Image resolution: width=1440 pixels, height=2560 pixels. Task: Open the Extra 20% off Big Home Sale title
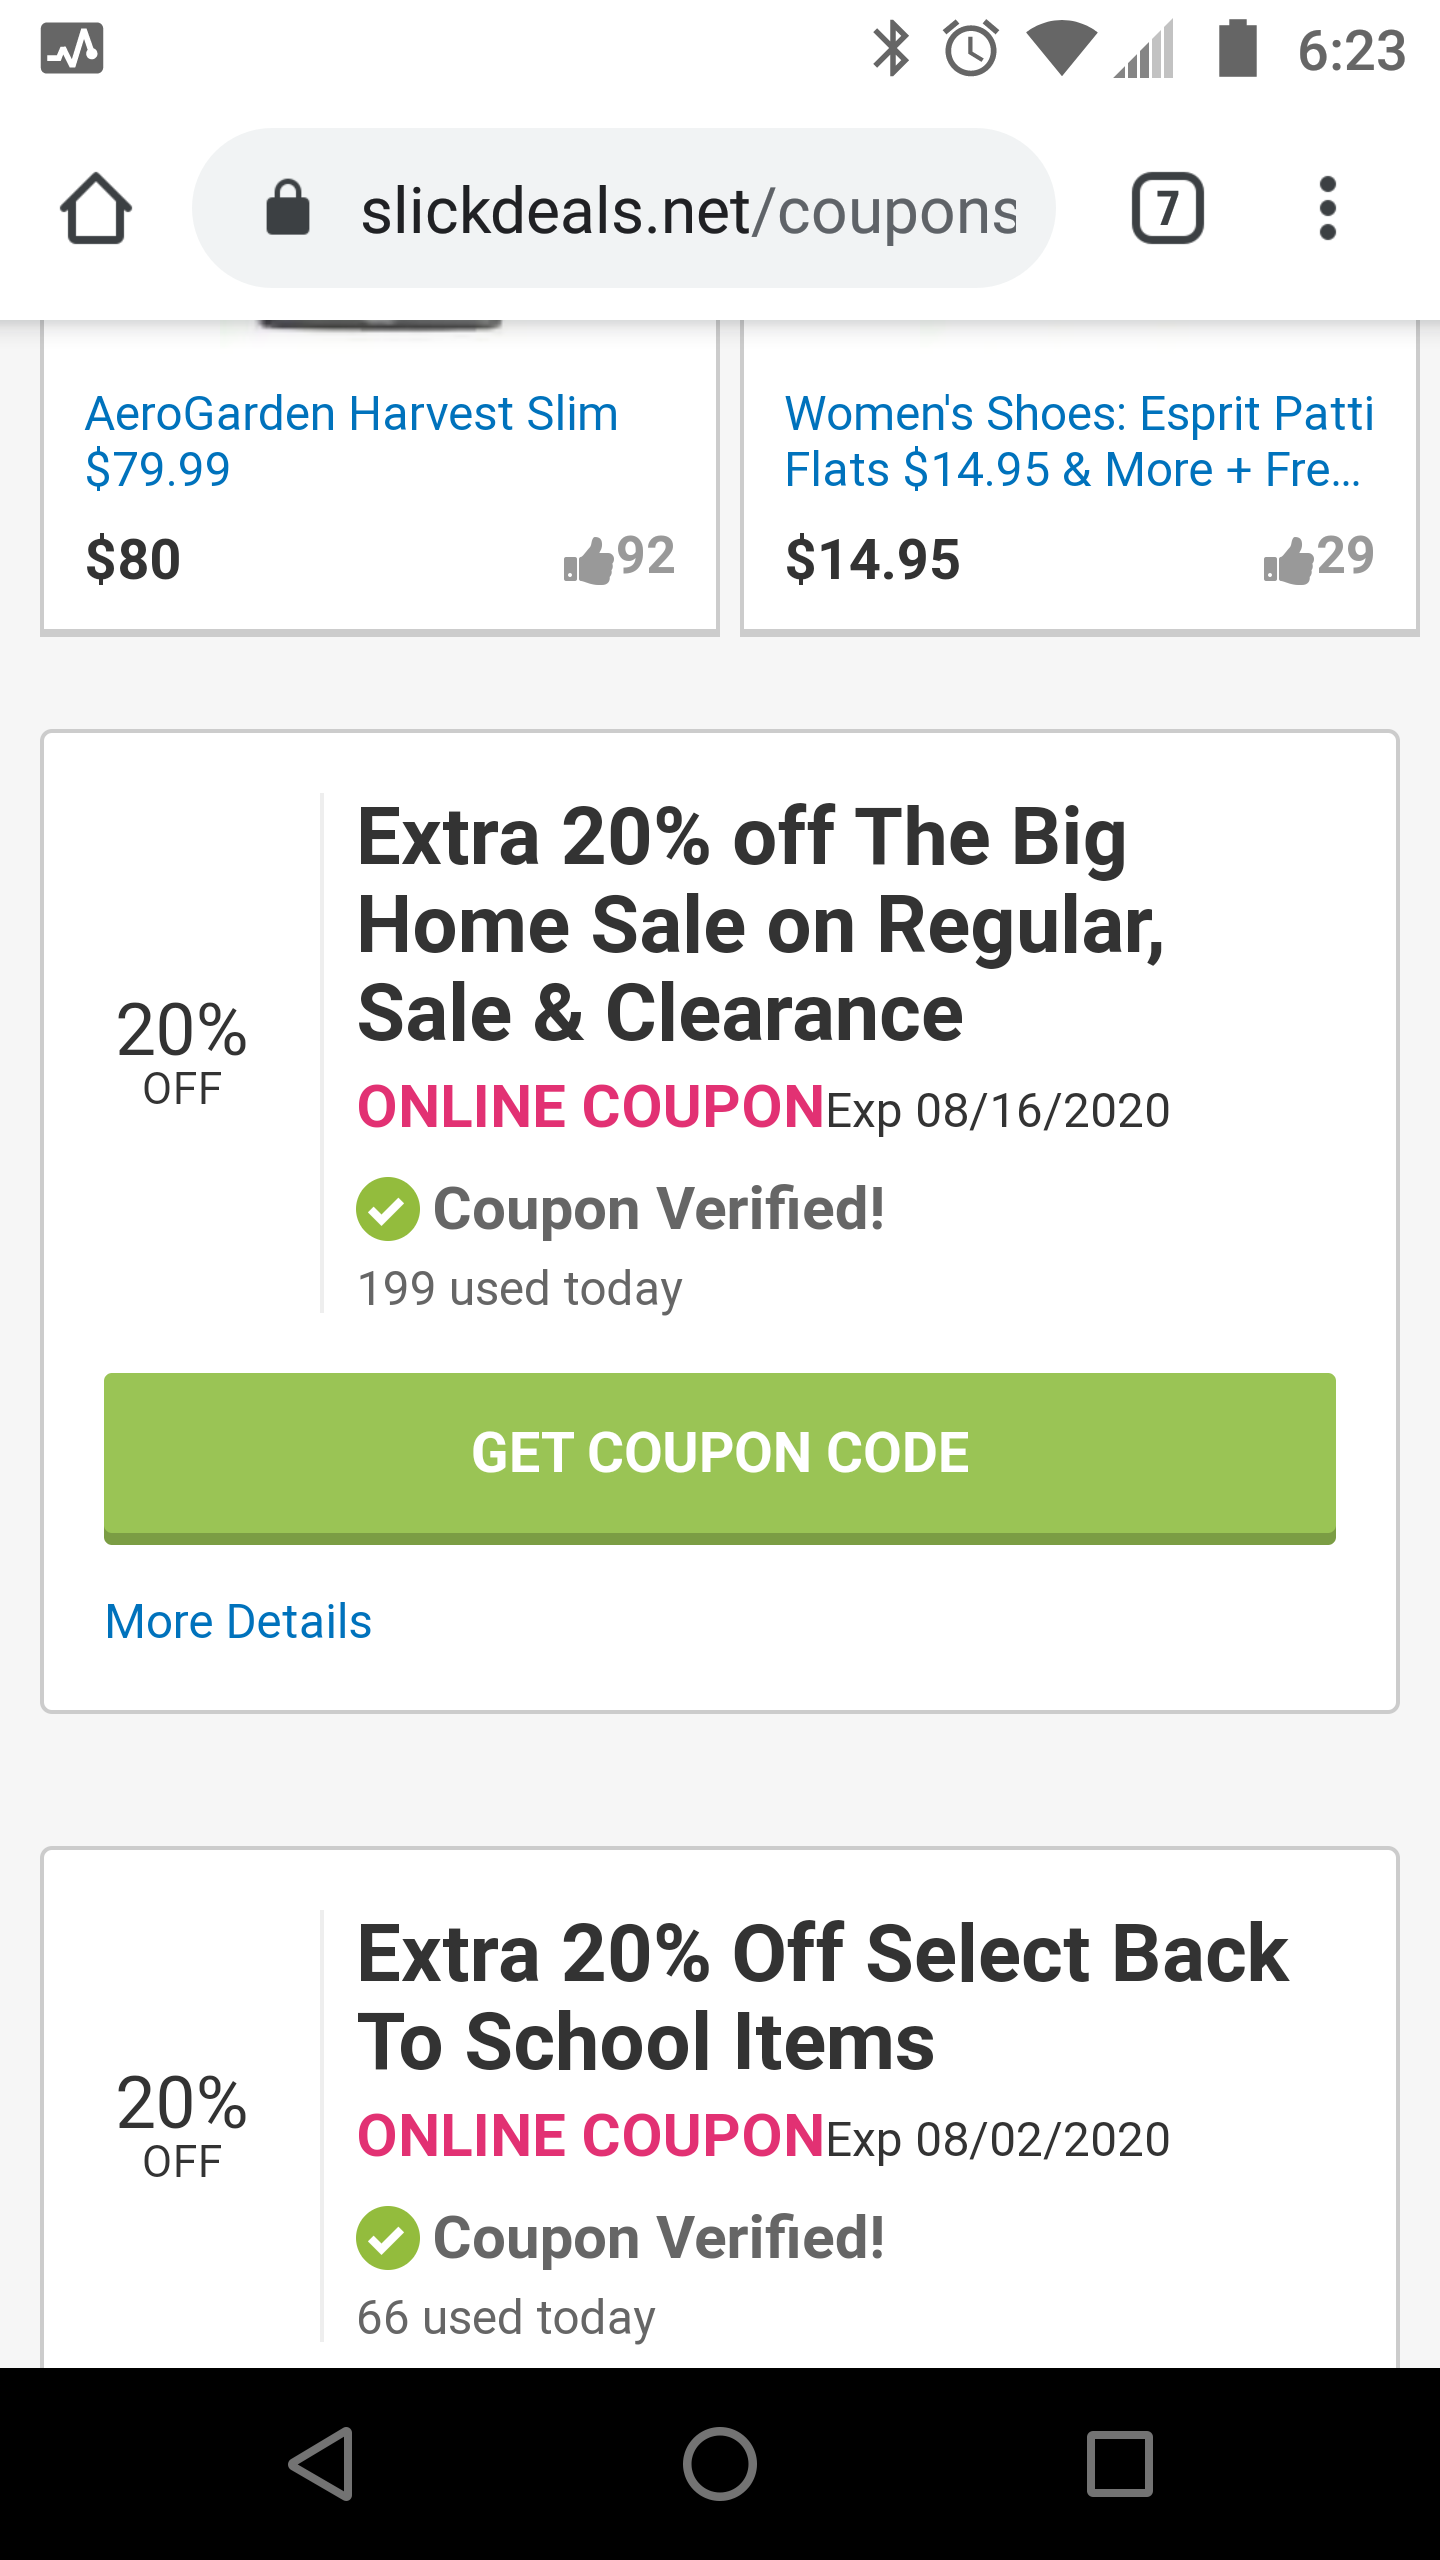(x=760, y=925)
